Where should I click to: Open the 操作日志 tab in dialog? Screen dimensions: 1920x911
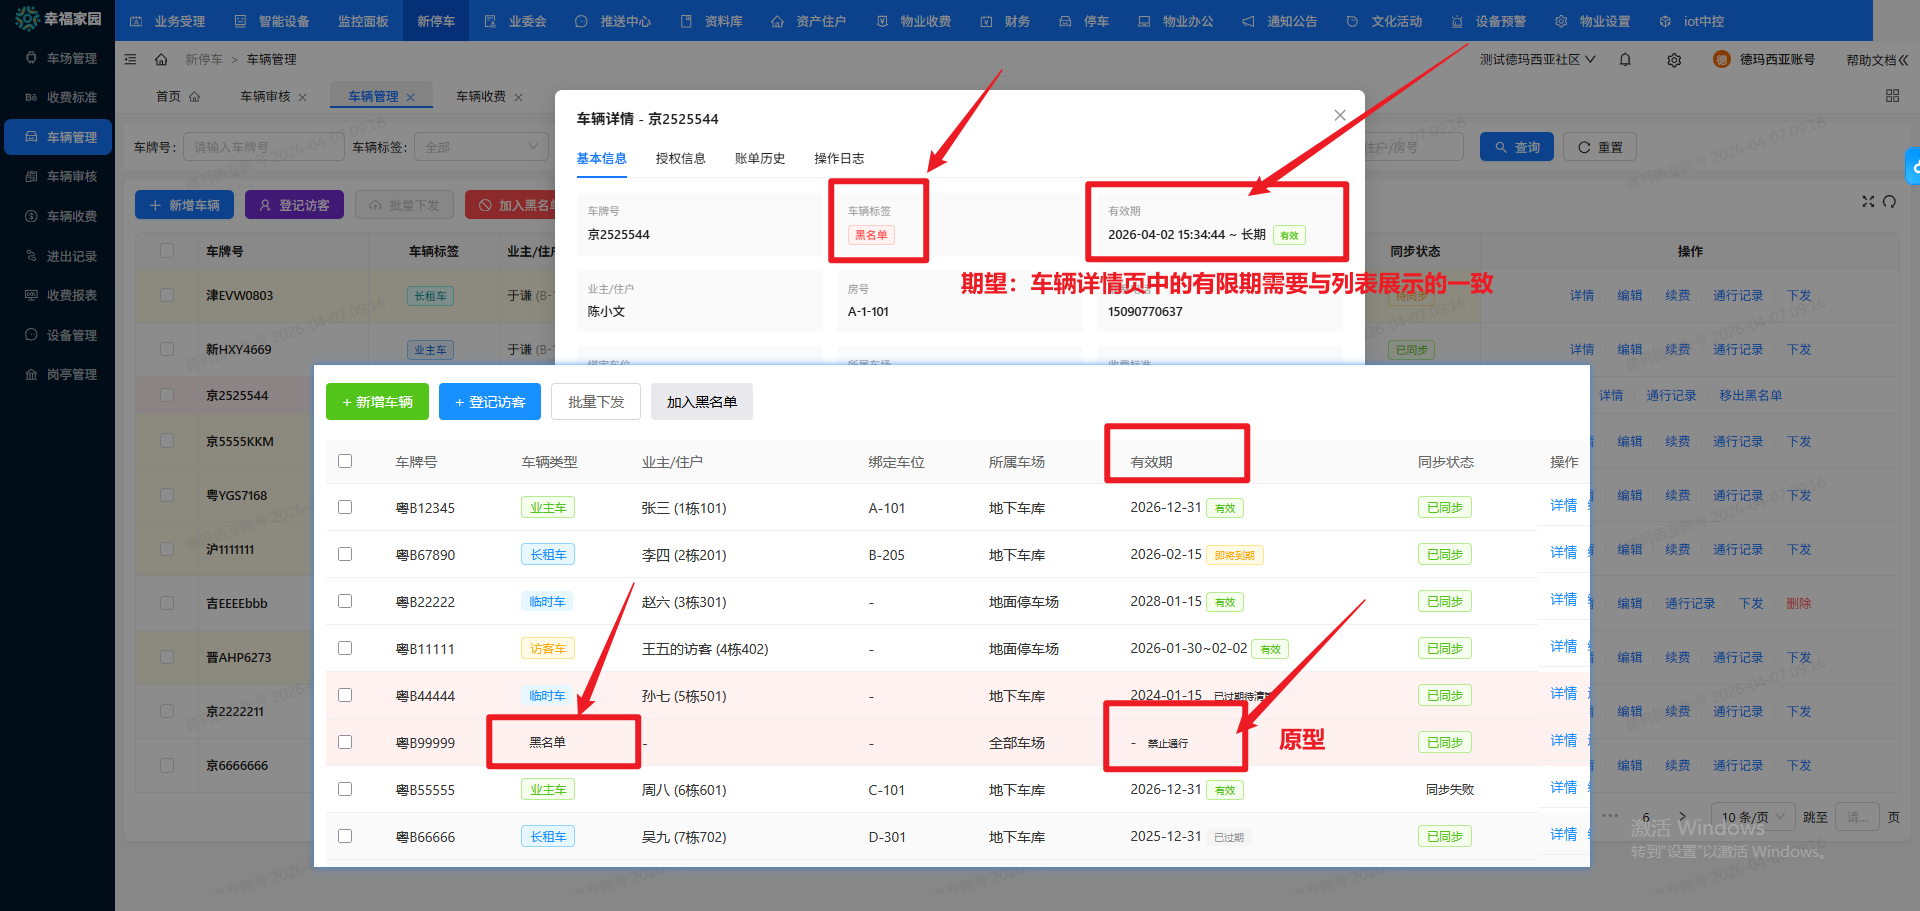[x=839, y=159]
